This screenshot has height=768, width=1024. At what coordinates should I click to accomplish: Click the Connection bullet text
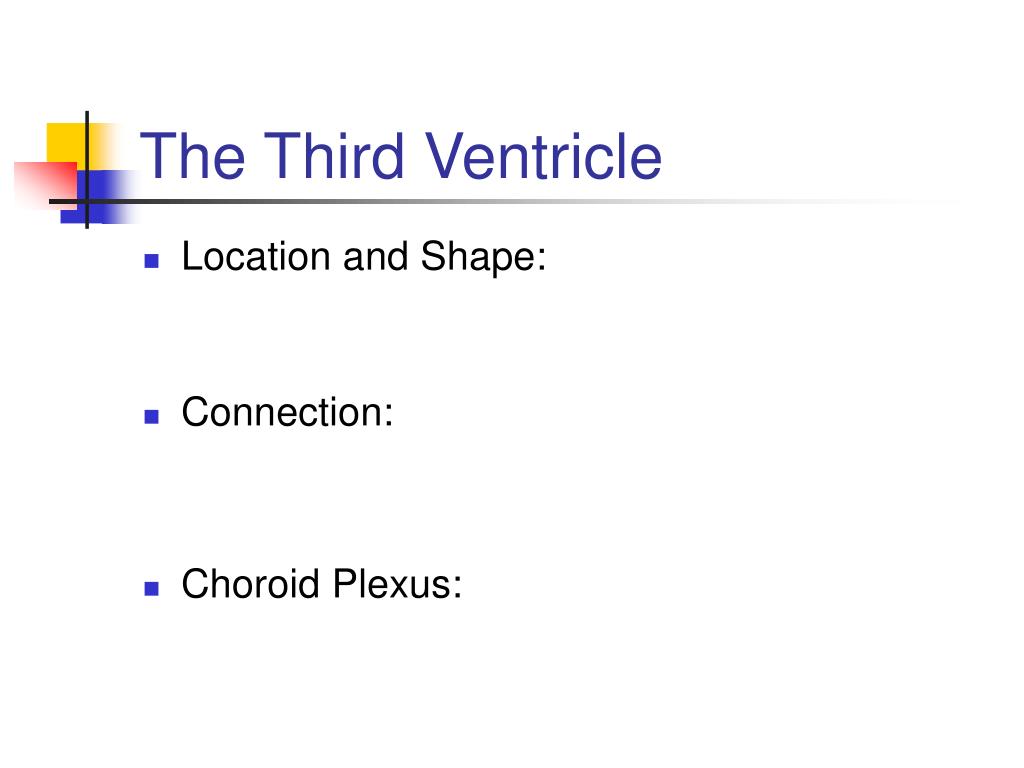(287, 412)
